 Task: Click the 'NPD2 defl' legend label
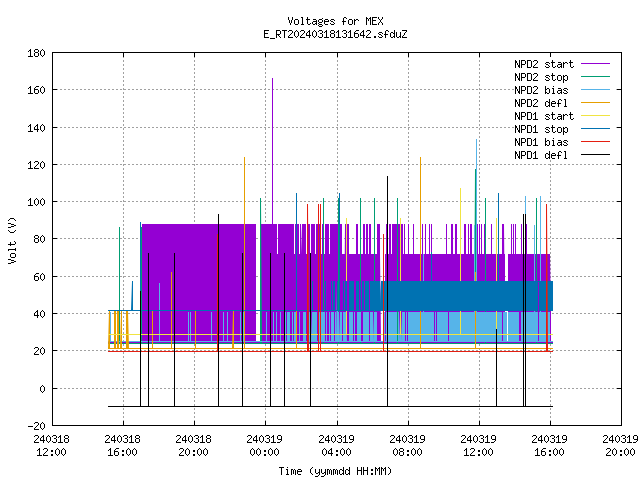(x=541, y=103)
